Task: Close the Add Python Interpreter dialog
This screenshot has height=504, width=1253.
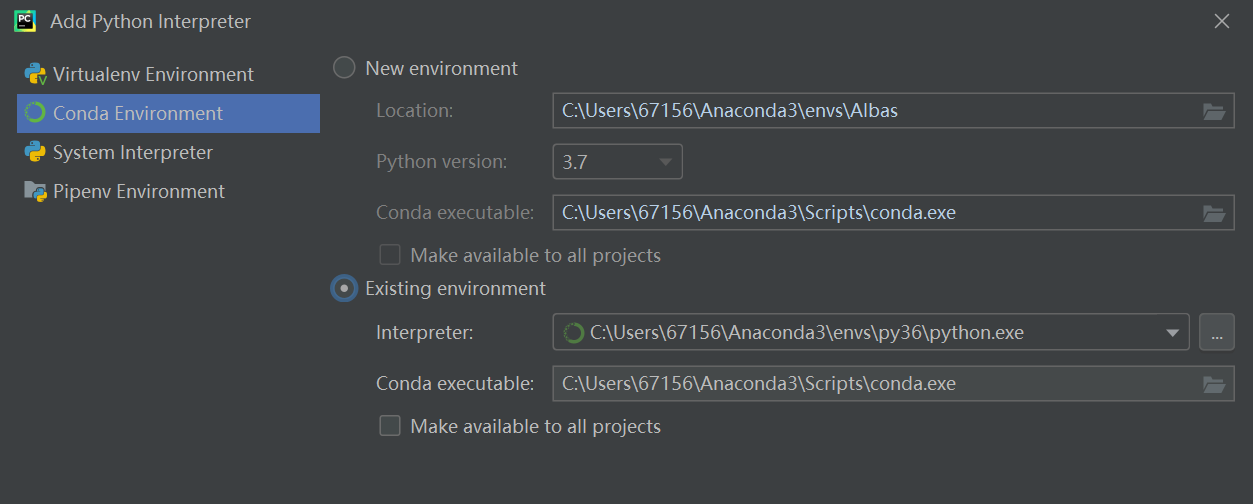Action: point(1222,21)
